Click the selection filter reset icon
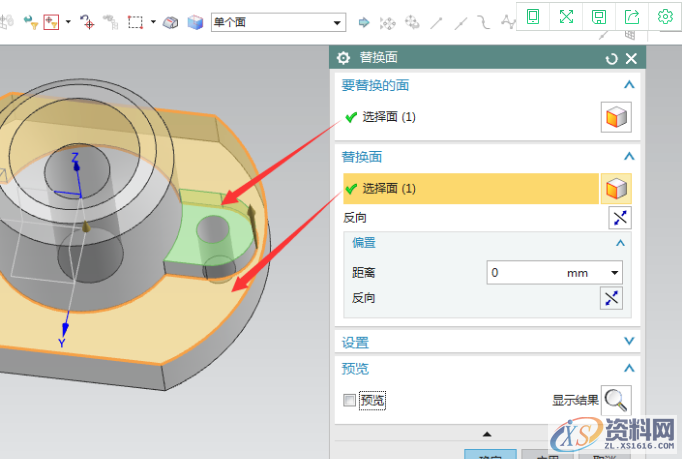Viewport: 682px width, 459px height. pyautogui.click(x=30, y=22)
